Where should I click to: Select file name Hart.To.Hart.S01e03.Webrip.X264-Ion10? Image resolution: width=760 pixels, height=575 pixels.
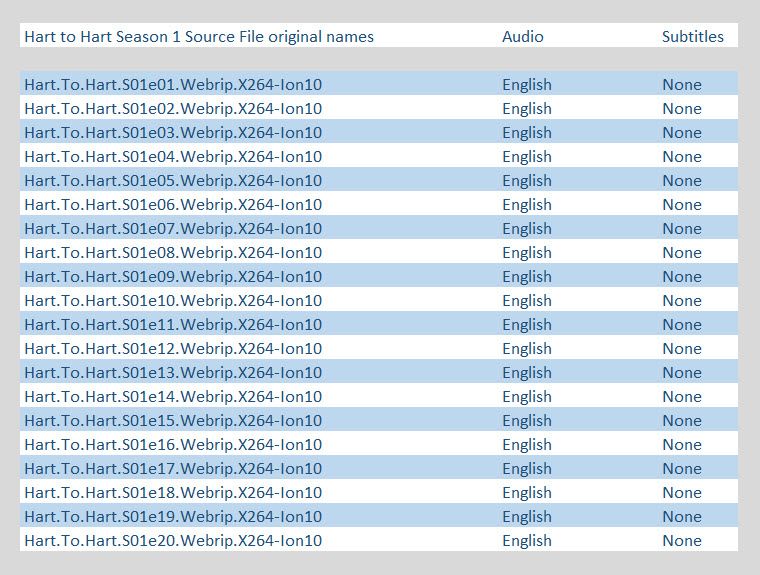point(173,132)
